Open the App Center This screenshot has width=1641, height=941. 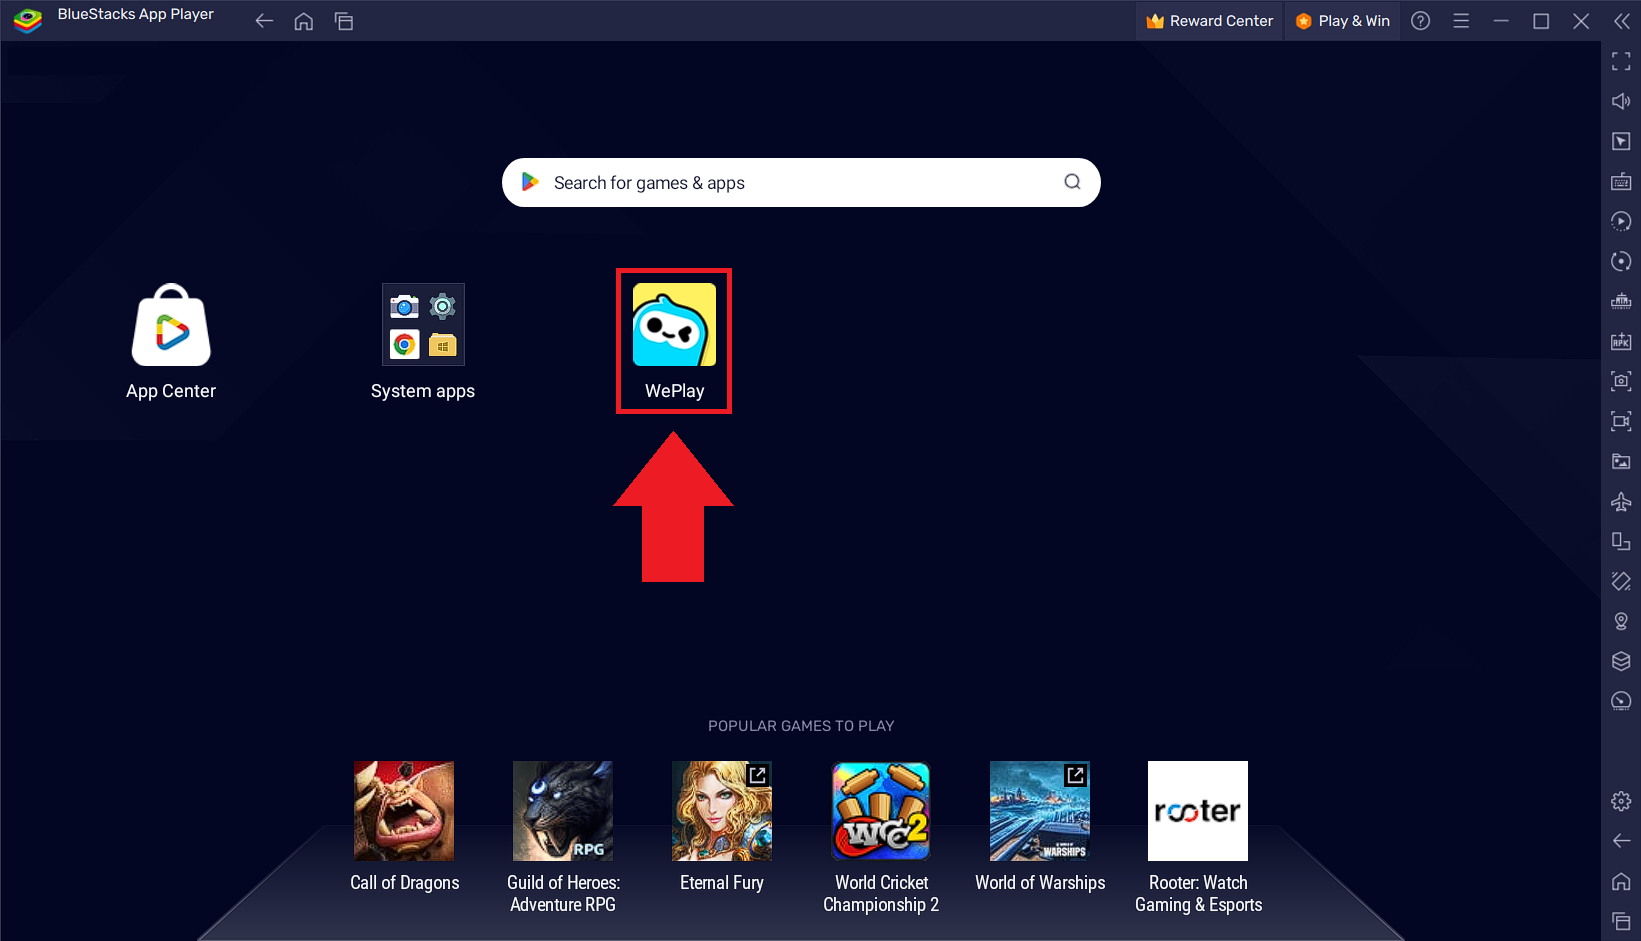click(170, 324)
